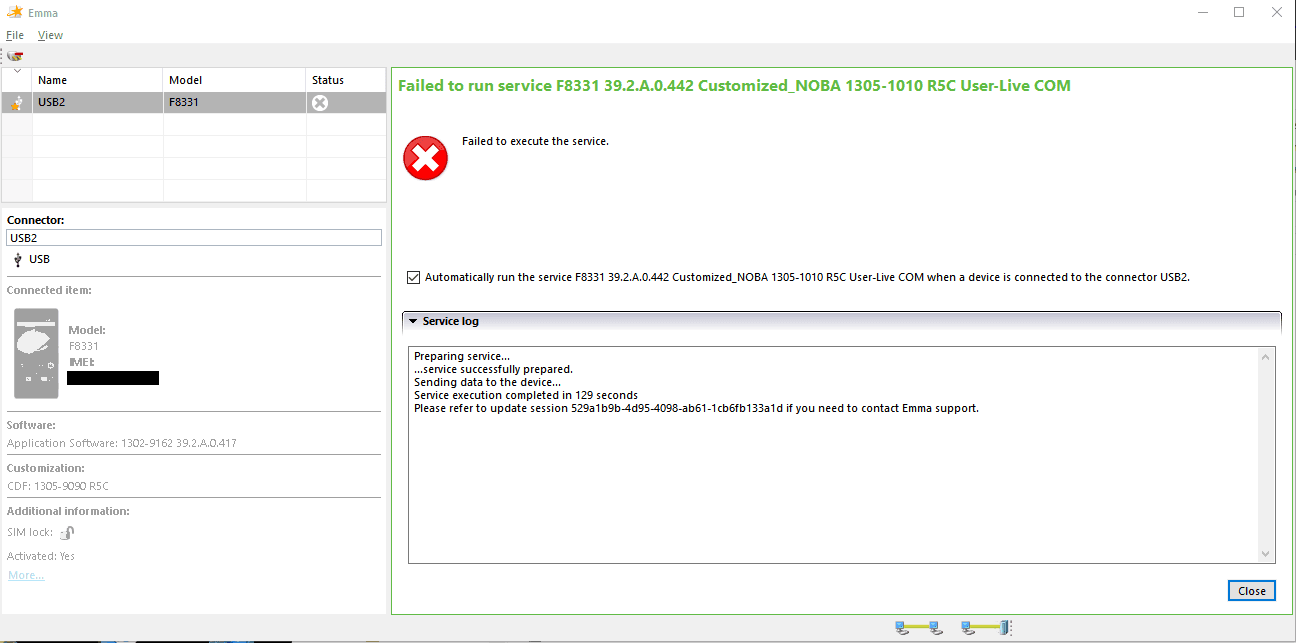The height and width of the screenshot is (643, 1296).
Task: Click the 'Activated: Yes' text
Action: (41, 556)
